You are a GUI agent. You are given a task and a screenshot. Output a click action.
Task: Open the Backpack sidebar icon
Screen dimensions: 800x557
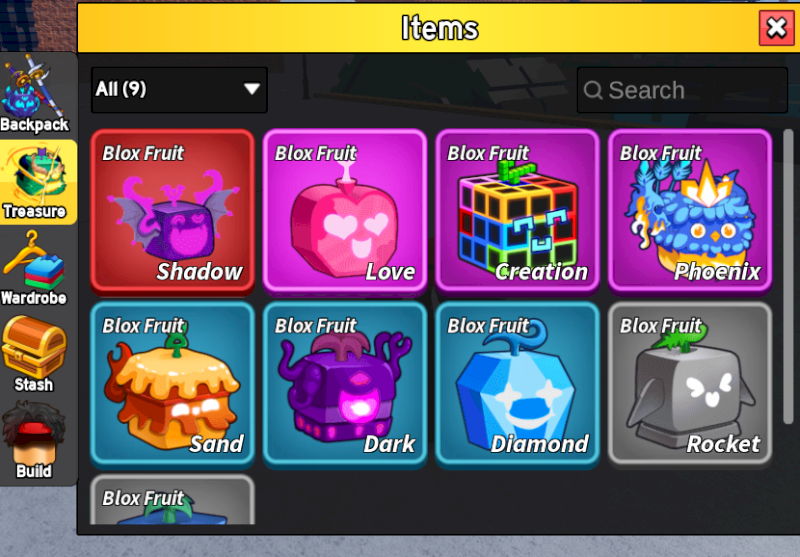click(35, 95)
